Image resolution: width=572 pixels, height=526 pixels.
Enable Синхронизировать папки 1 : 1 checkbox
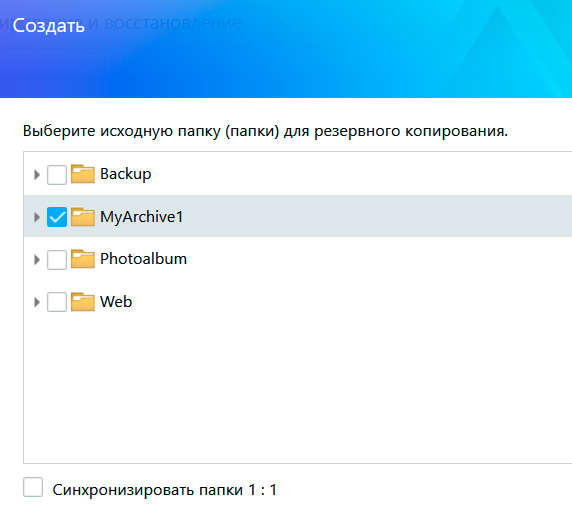(x=33, y=487)
